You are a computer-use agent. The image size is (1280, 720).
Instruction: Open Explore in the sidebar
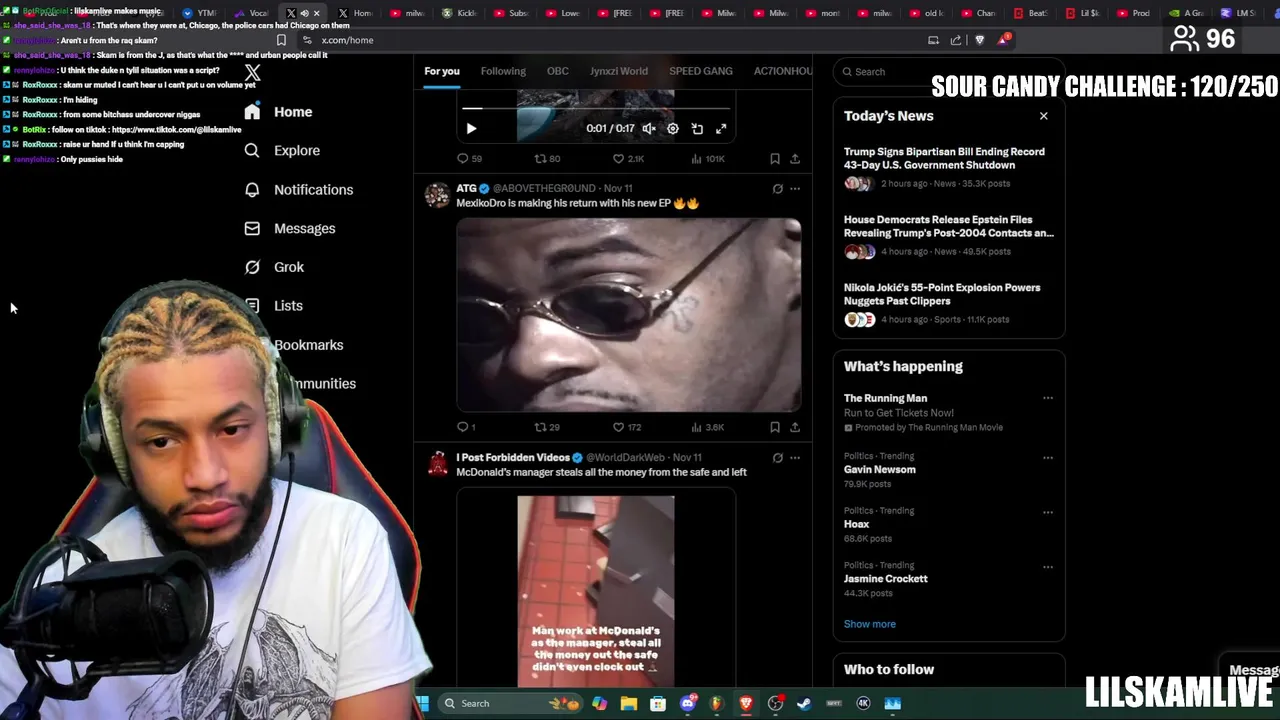(x=283, y=151)
